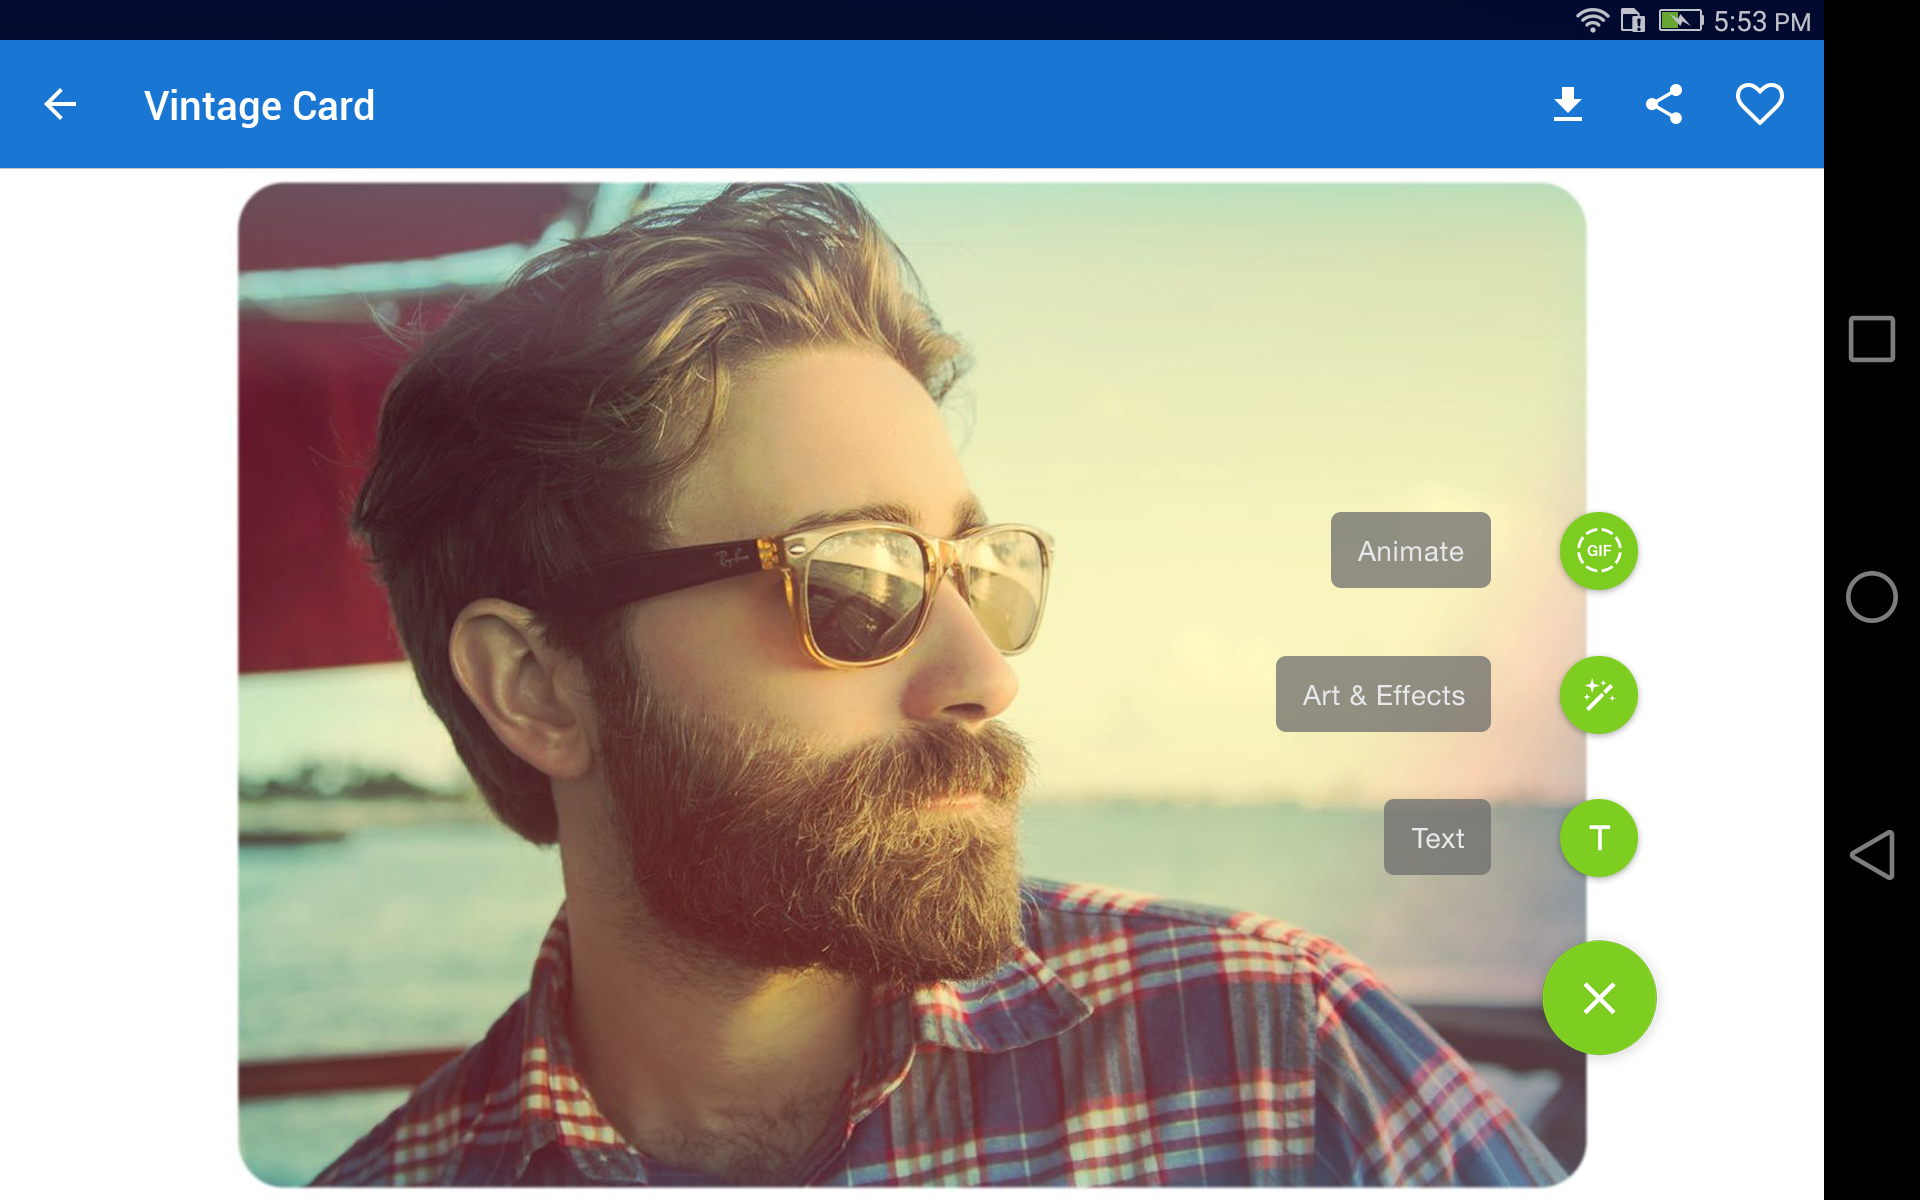1920x1200 pixels.
Task: Download the Vintage Card image
Action: pos(1567,104)
